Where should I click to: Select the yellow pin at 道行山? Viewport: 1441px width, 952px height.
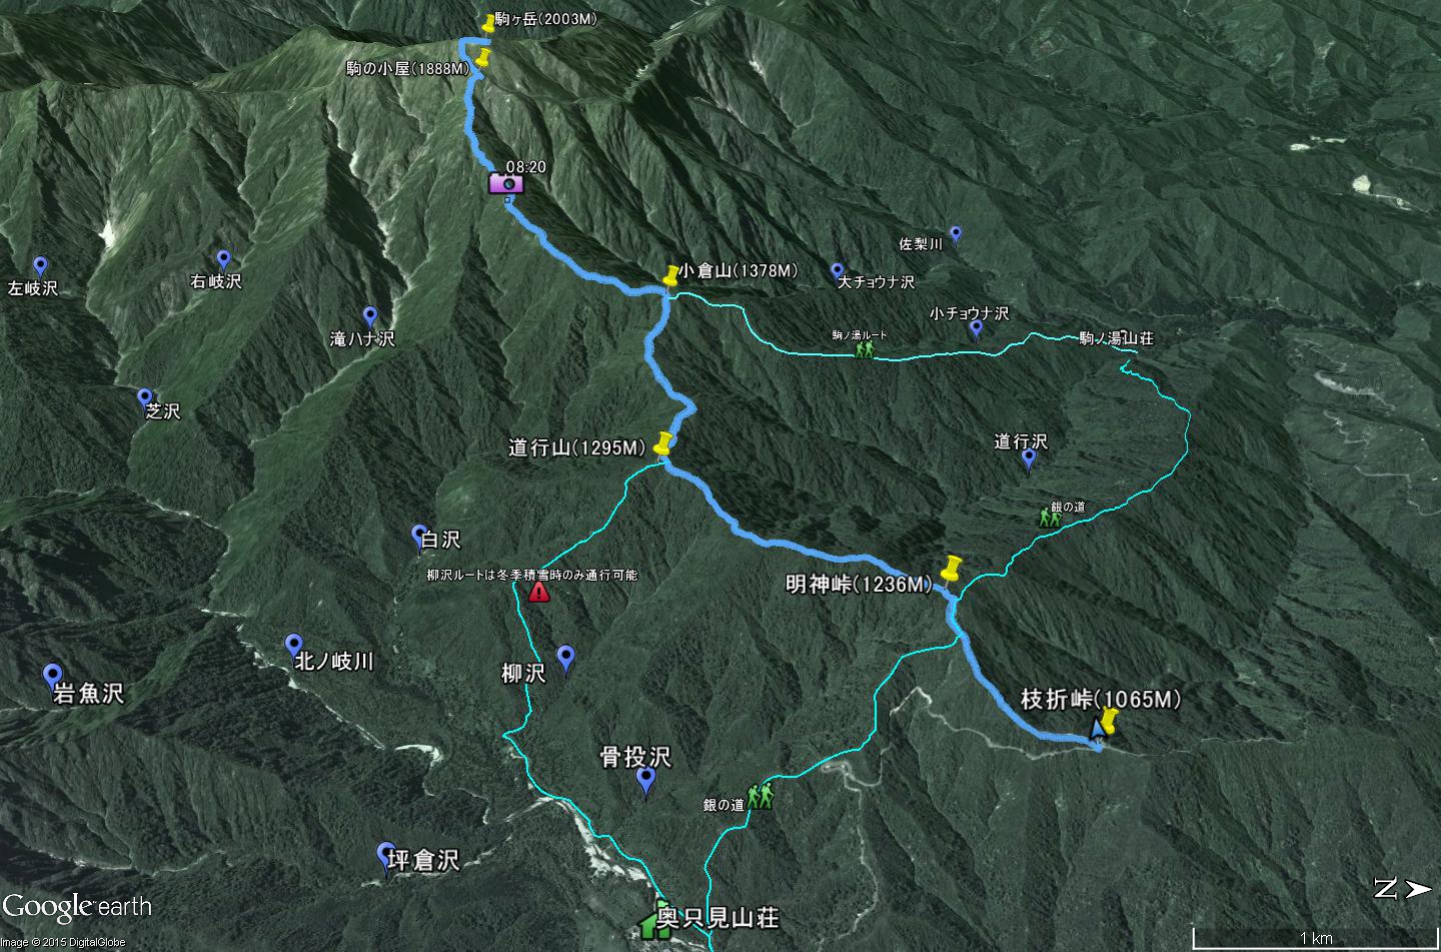click(662, 443)
